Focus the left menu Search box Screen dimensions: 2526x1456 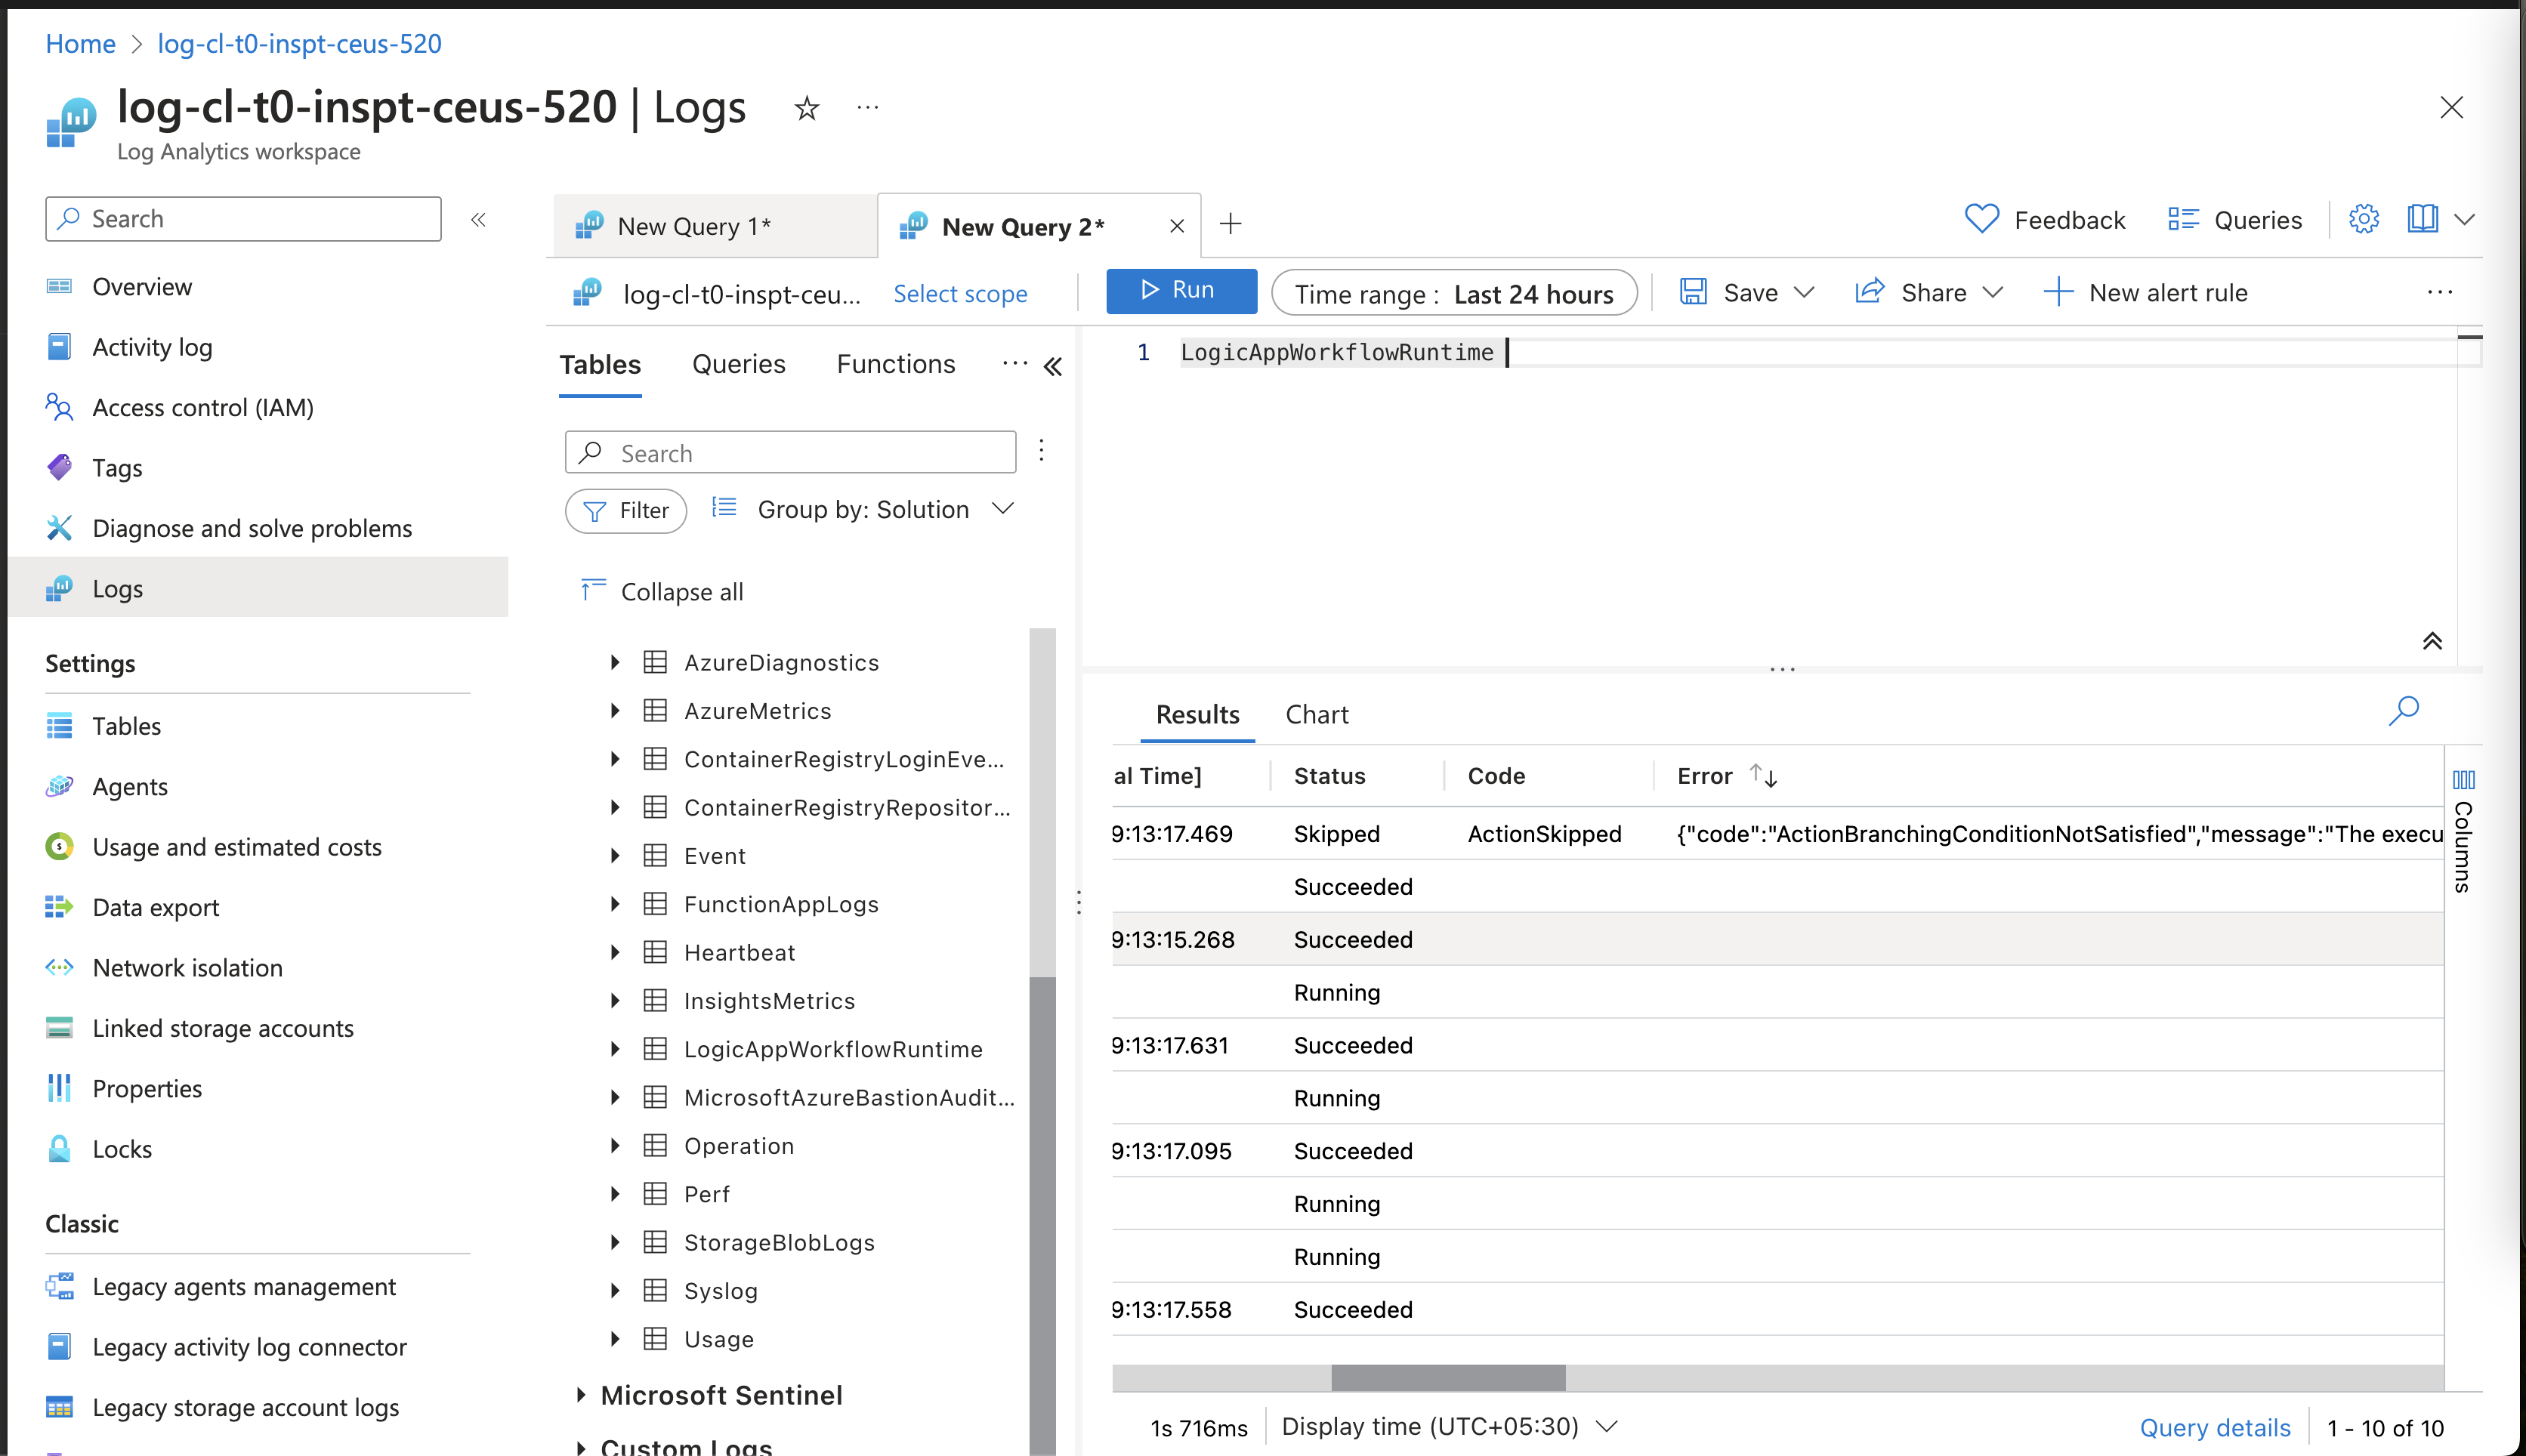(243, 219)
